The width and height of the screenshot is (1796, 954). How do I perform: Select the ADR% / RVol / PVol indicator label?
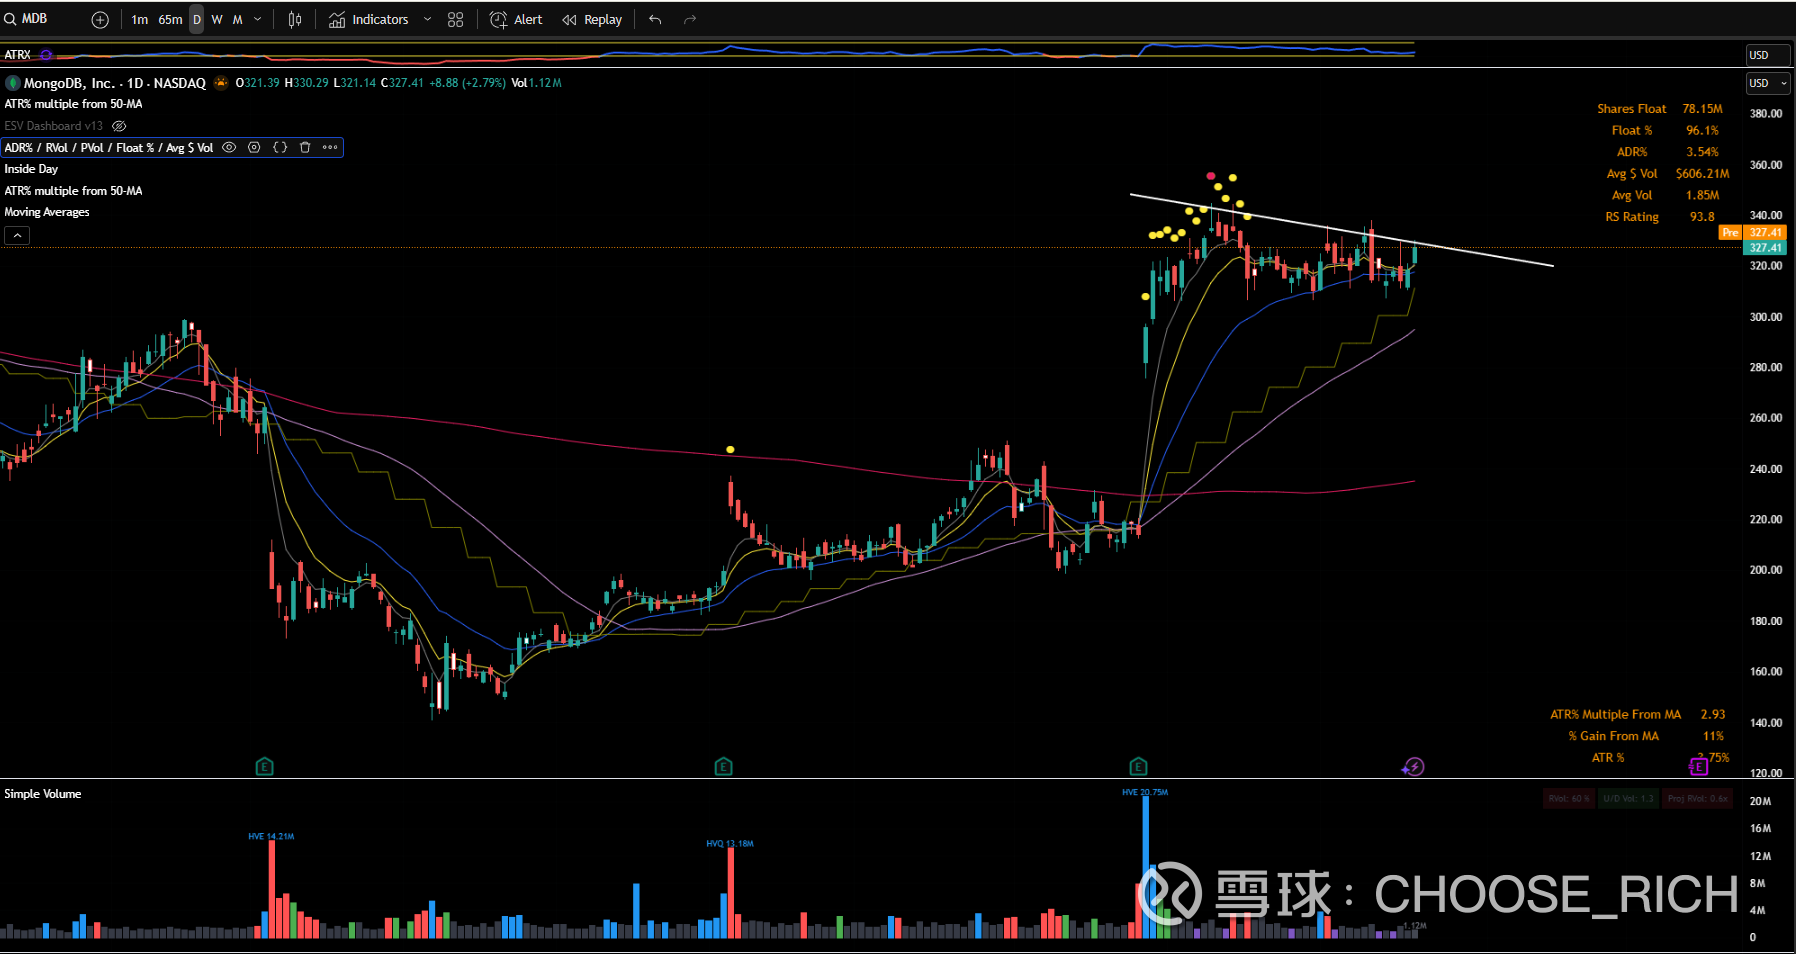[x=109, y=148]
